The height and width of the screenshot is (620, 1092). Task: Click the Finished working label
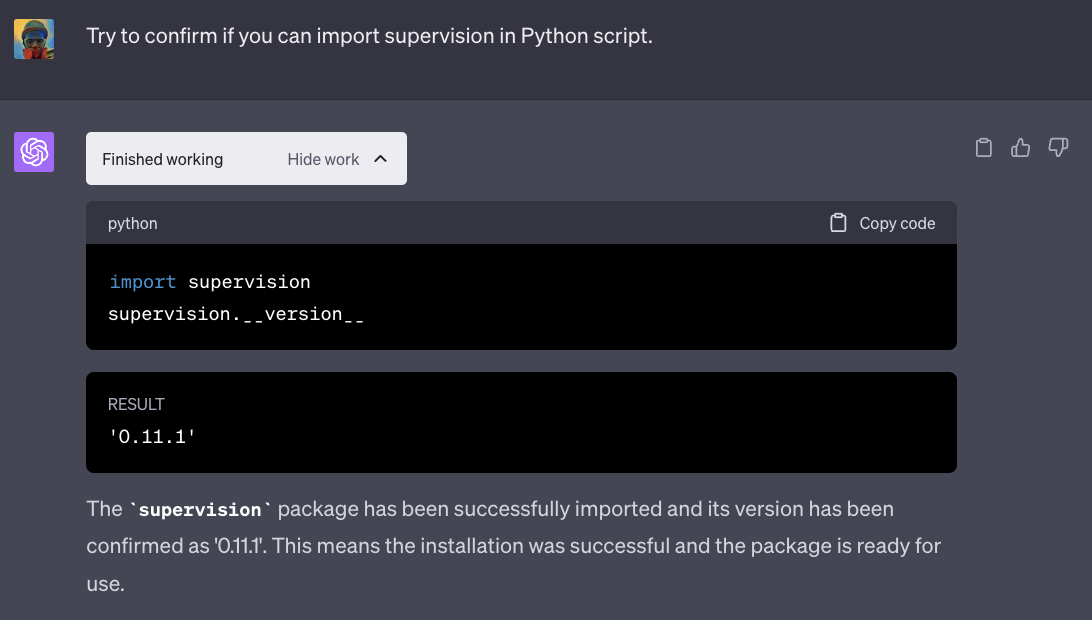click(x=162, y=159)
